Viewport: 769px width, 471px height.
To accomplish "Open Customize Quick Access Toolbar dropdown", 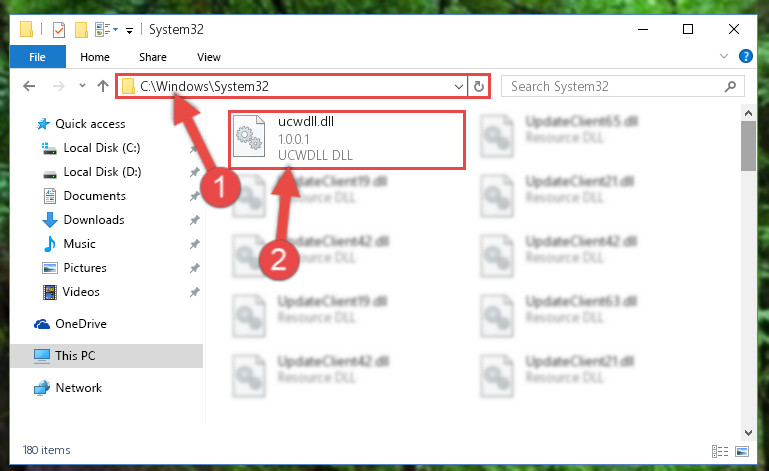I will click(129, 30).
